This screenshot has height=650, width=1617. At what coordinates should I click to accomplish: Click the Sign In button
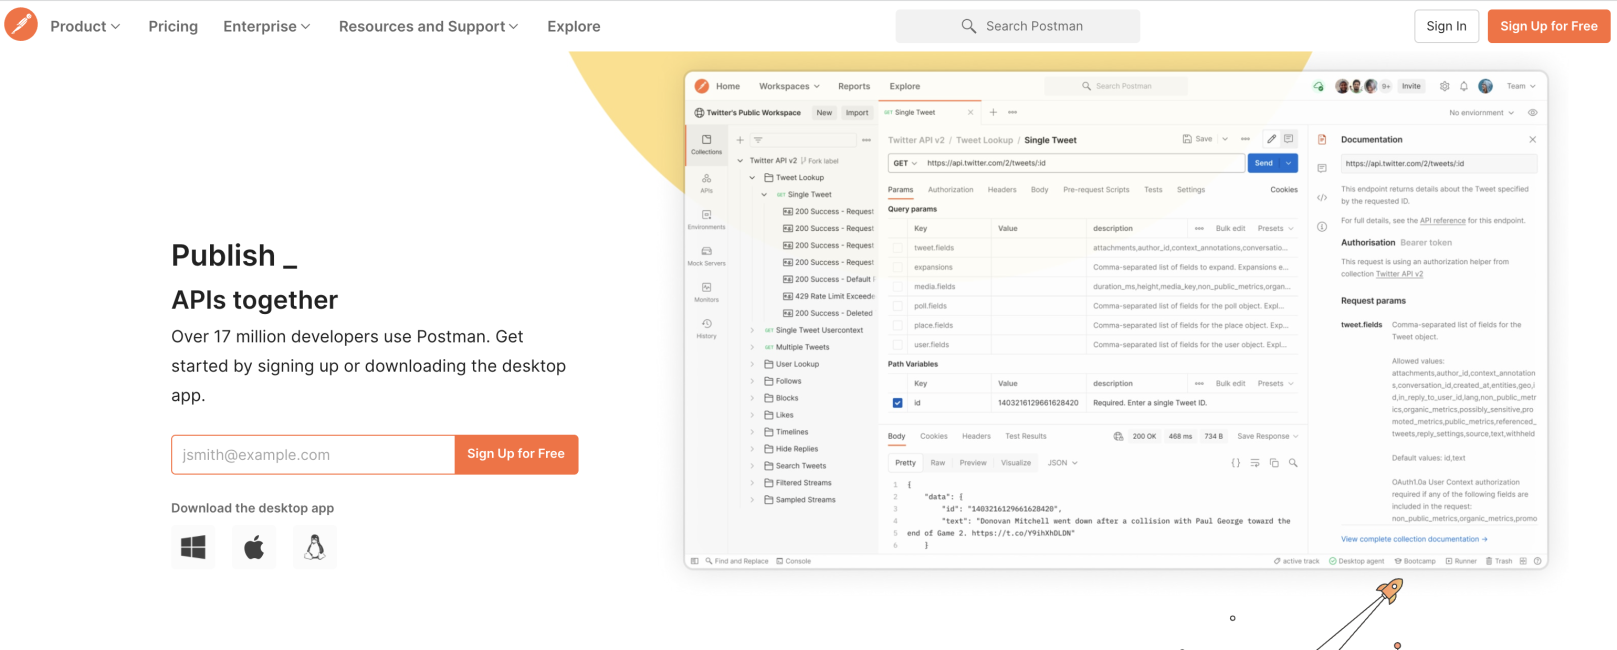point(1446,26)
